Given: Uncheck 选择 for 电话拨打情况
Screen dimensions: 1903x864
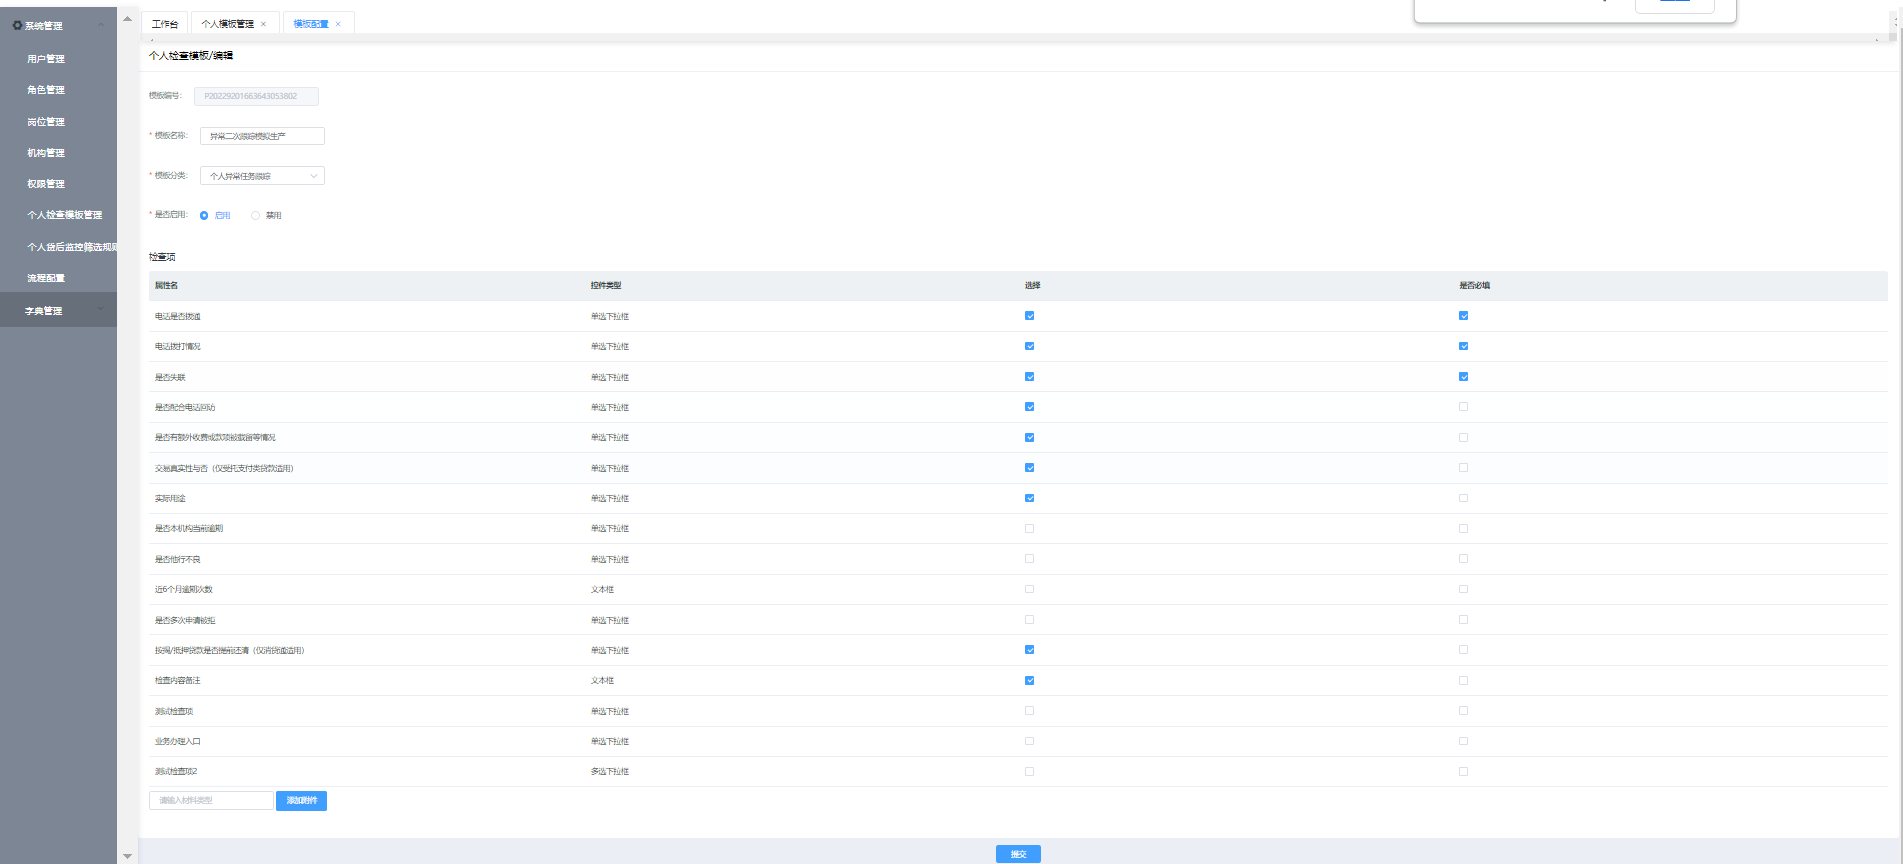Looking at the screenshot, I should pos(1029,346).
